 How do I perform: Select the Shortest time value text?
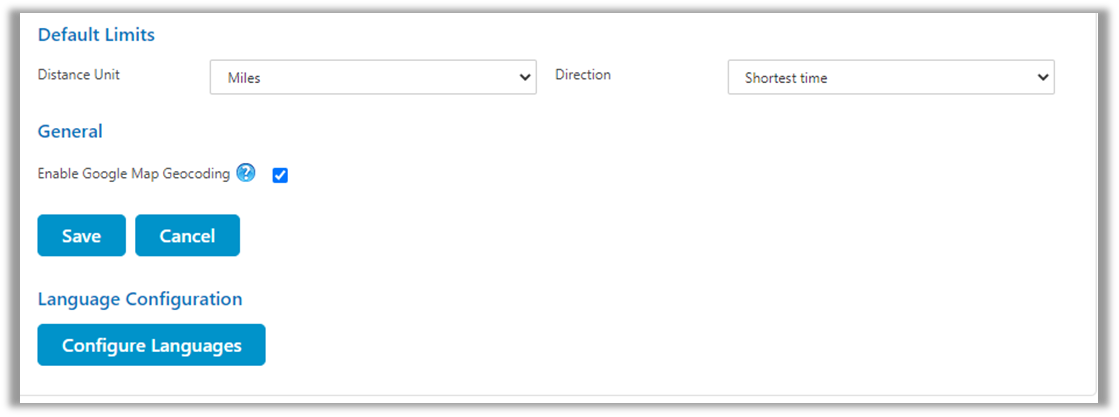[786, 78]
